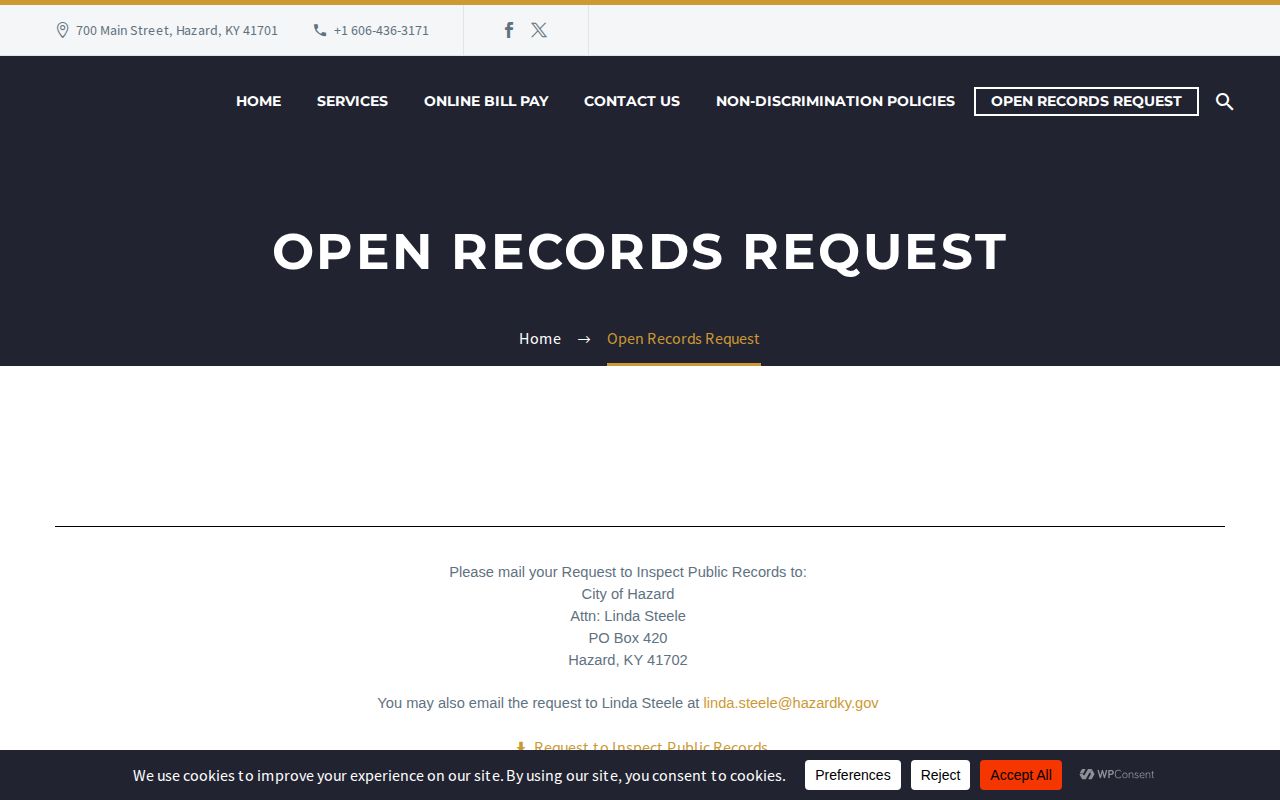This screenshot has height=800, width=1280.
Task: Click the WPConsent logo in cookie bar
Action: 1117,774
